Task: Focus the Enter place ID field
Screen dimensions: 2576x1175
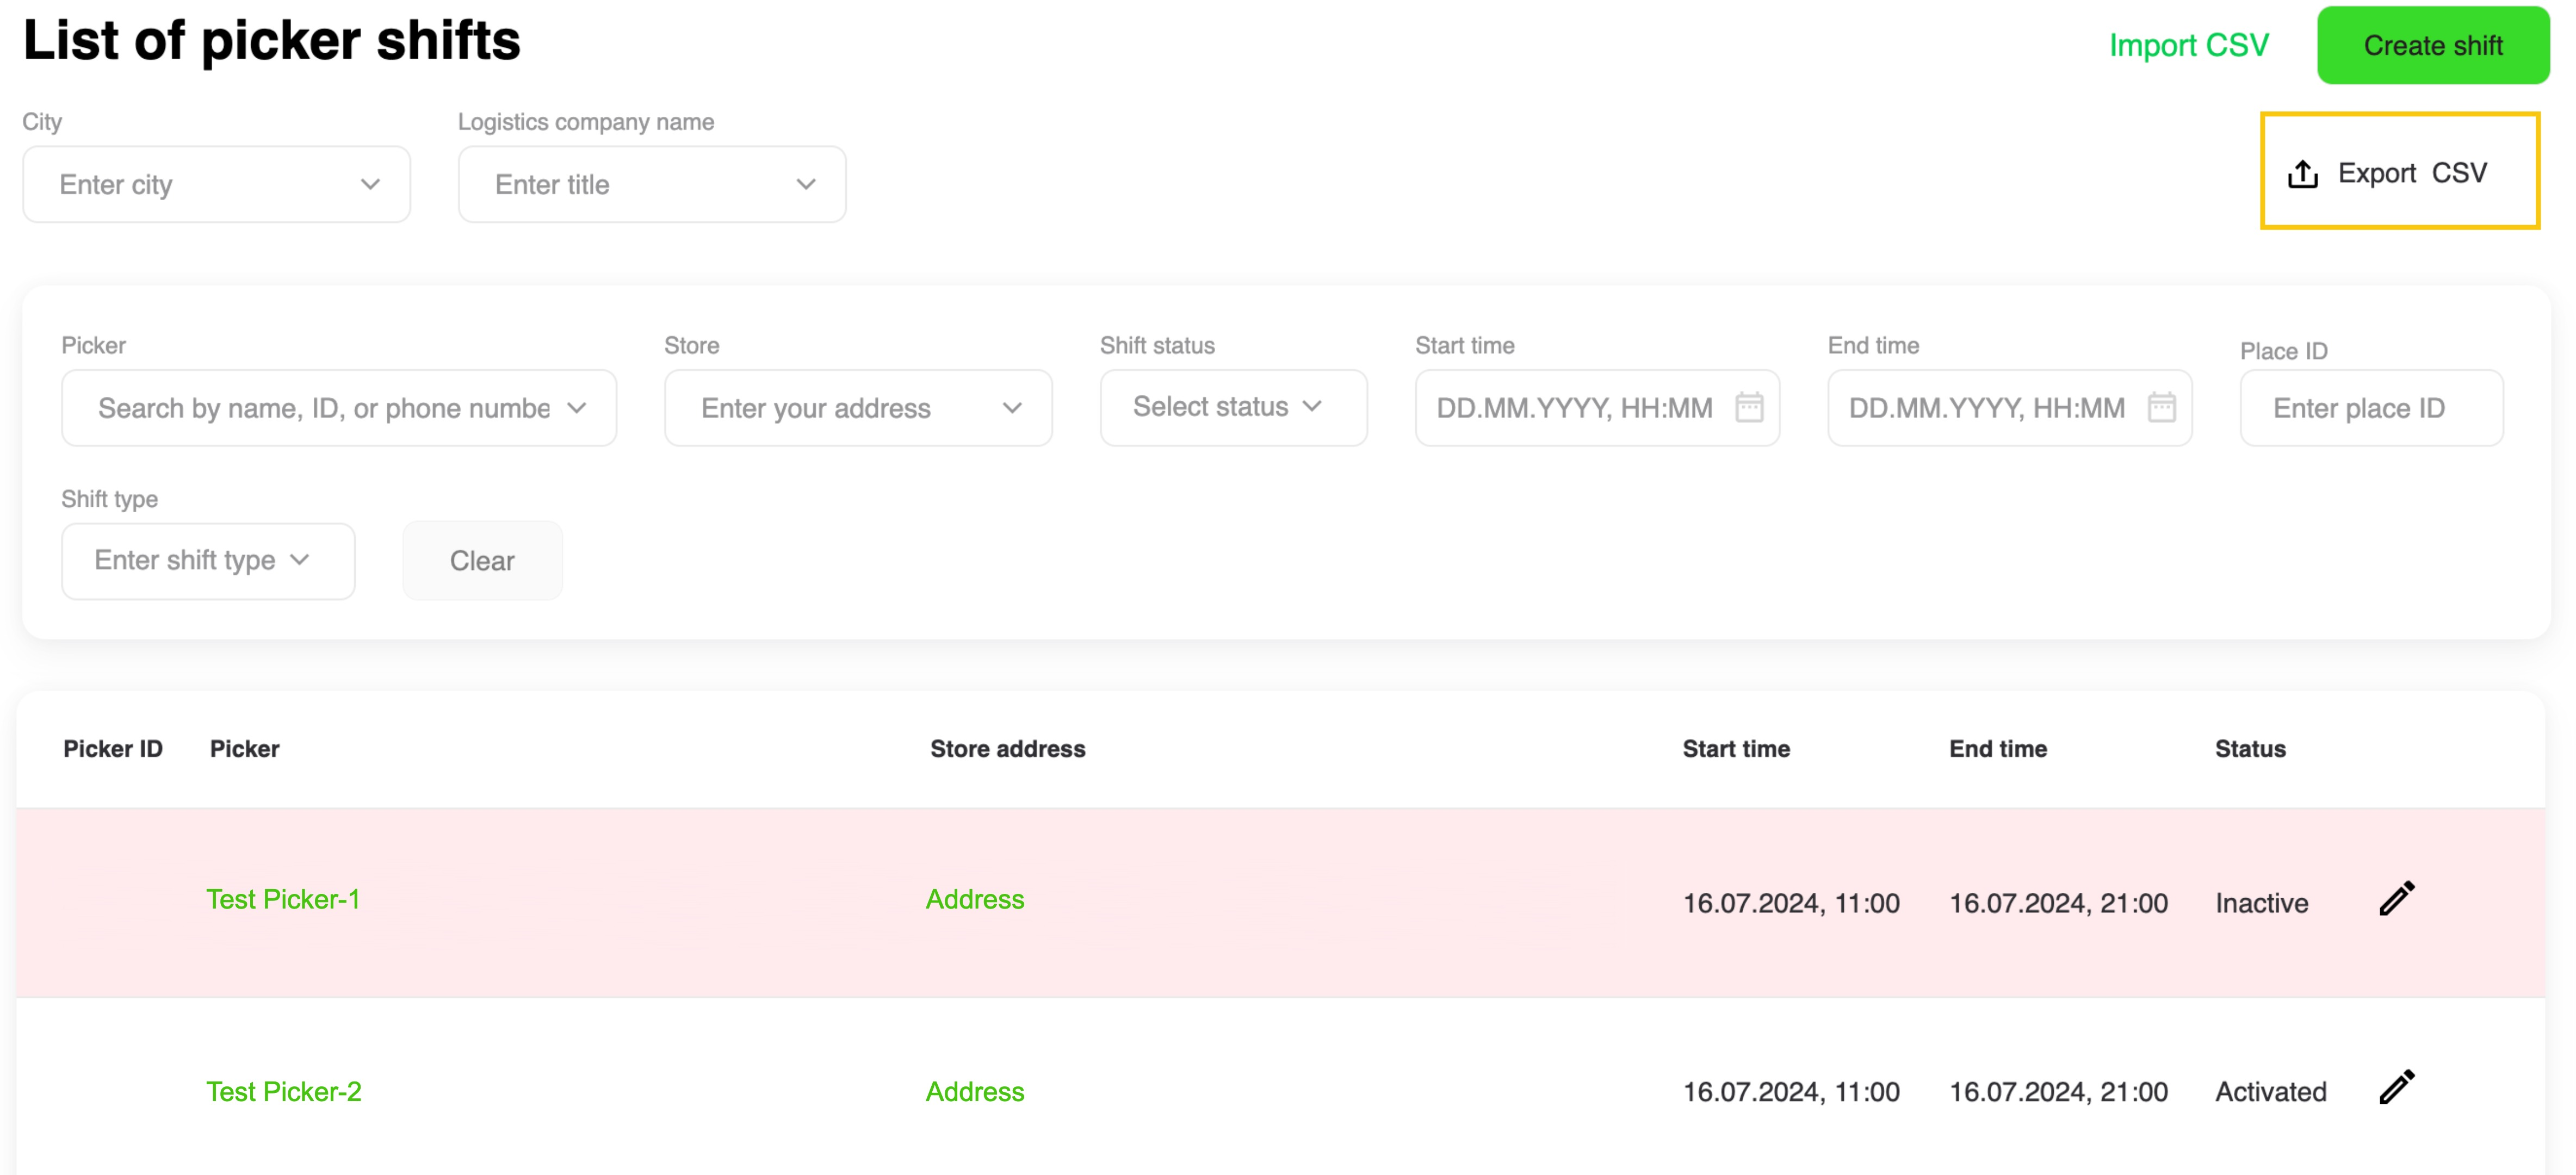Action: click(2370, 408)
